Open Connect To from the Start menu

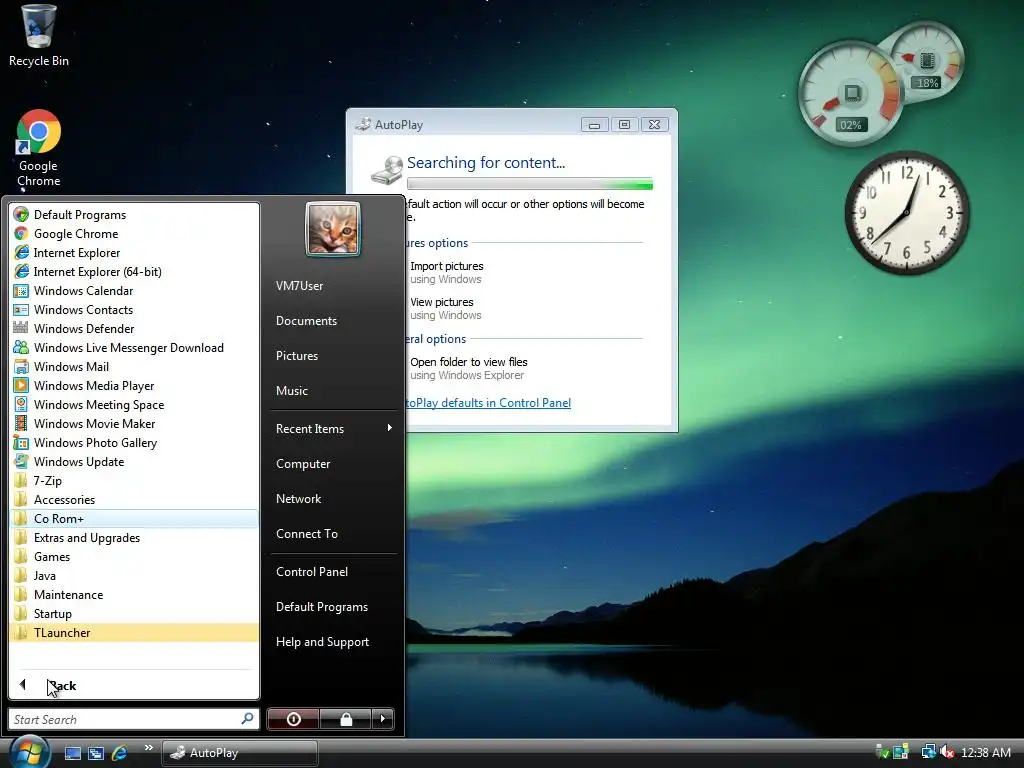(333, 534)
